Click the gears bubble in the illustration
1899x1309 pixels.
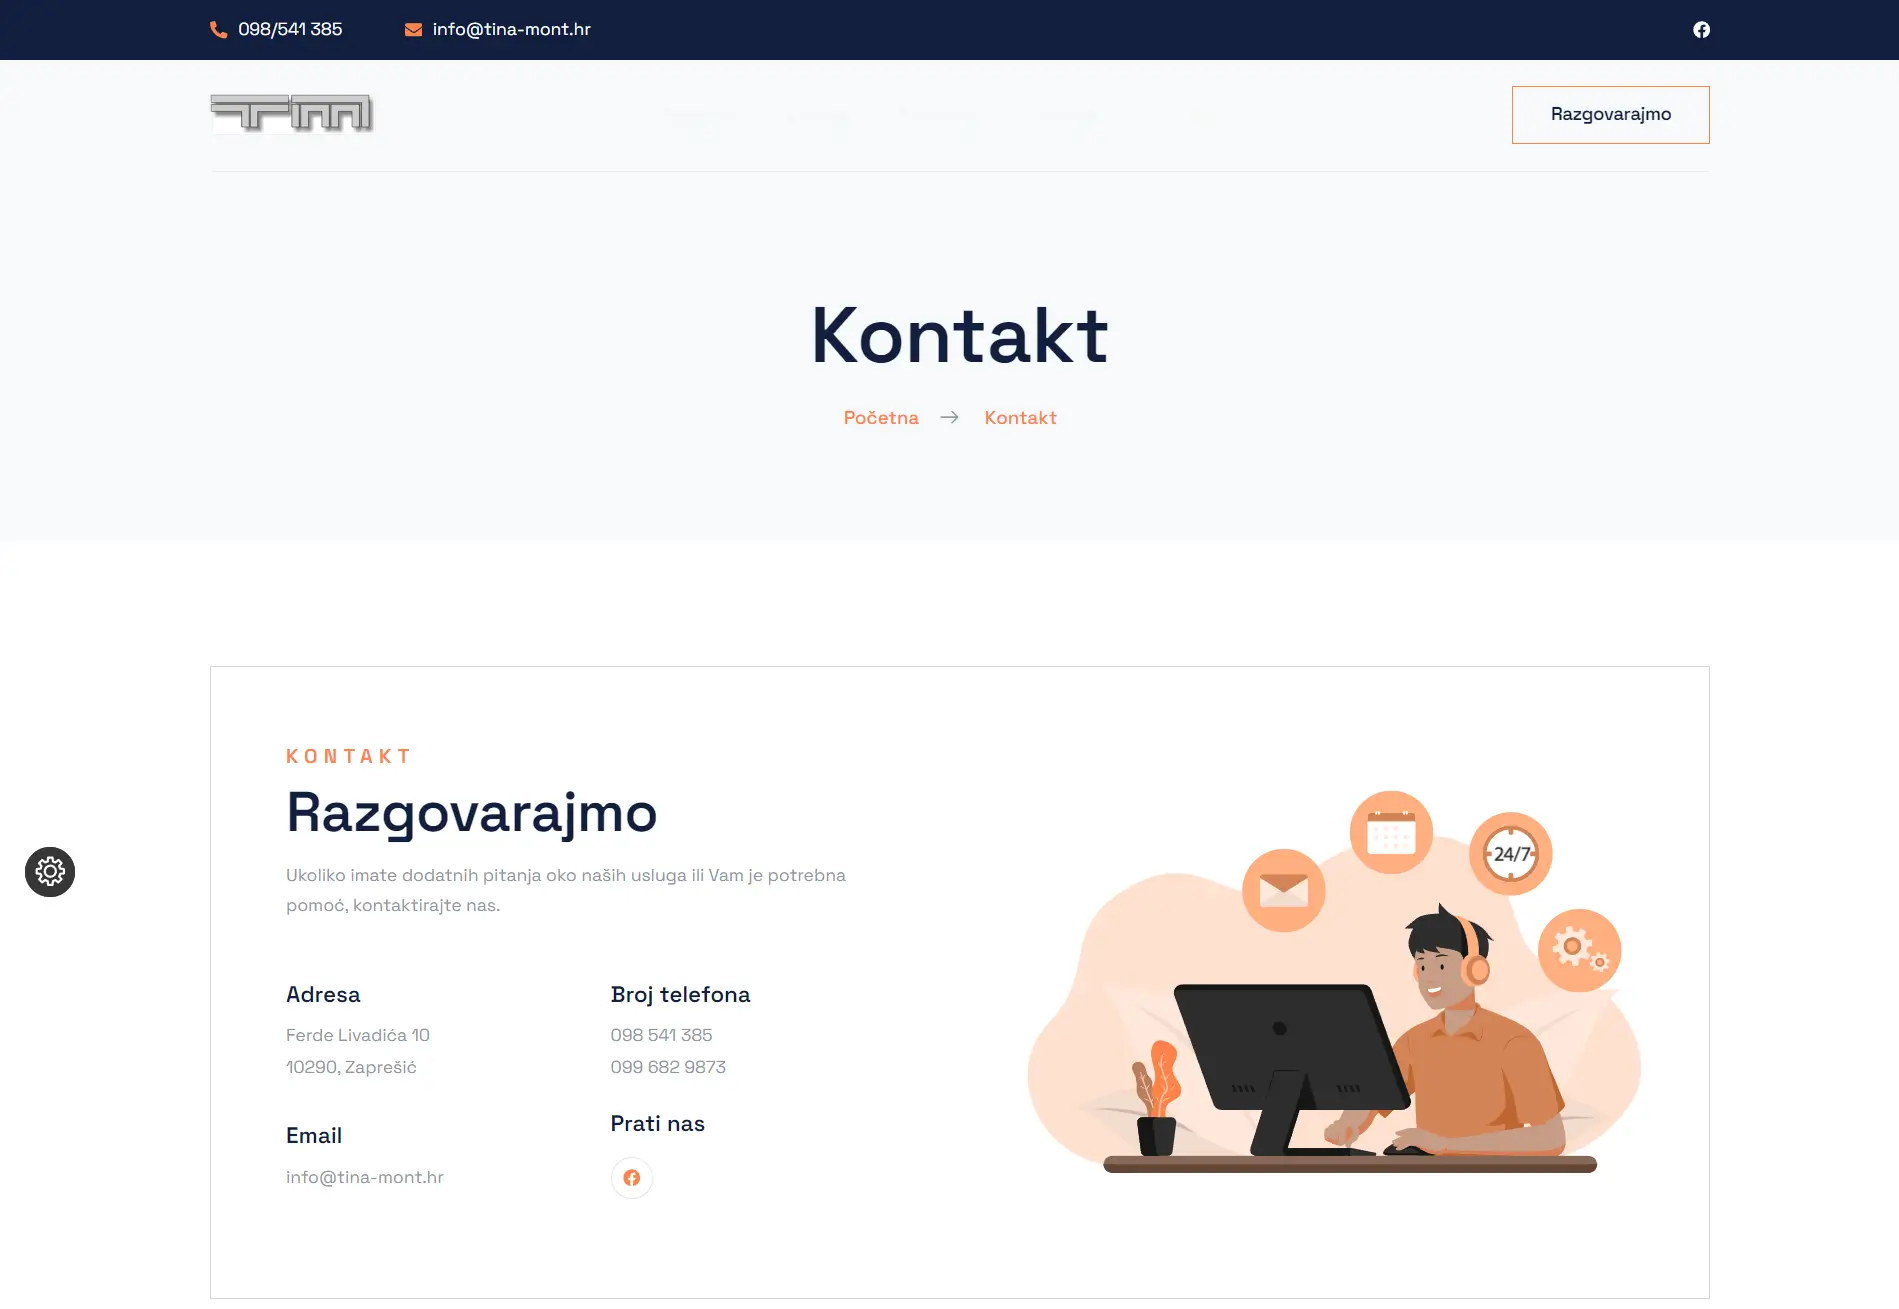coord(1579,950)
